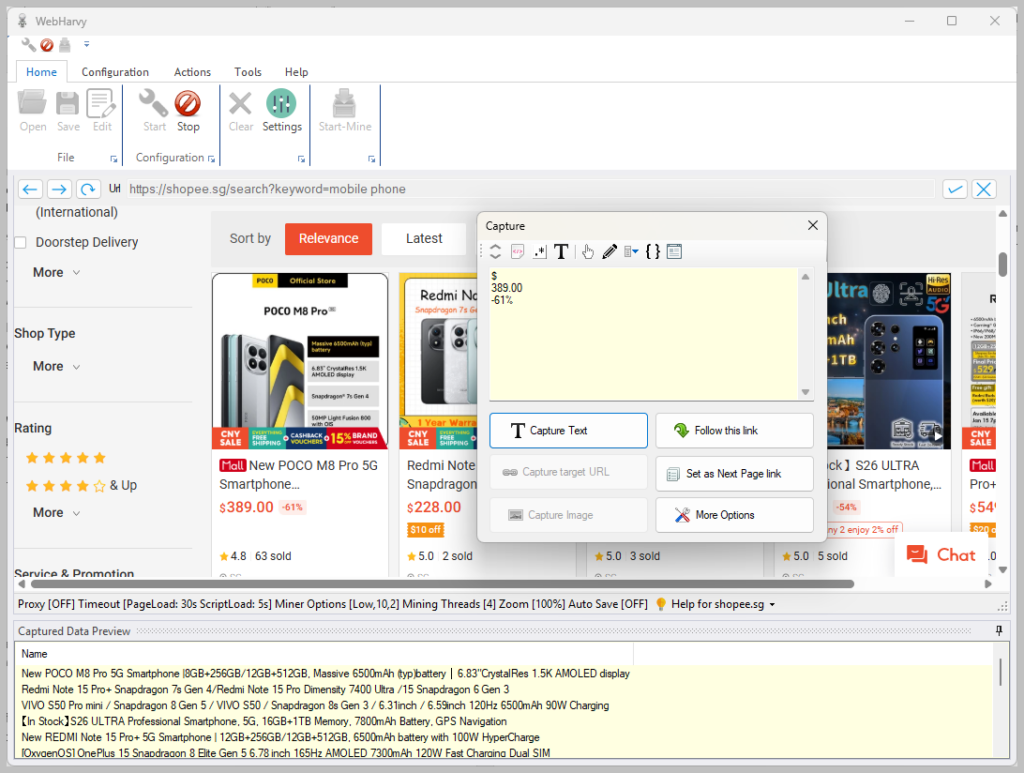Click the refresh icon beside the URL bar
The width and height of the screenshot is (1024, 773).
(x=88, y=189)
